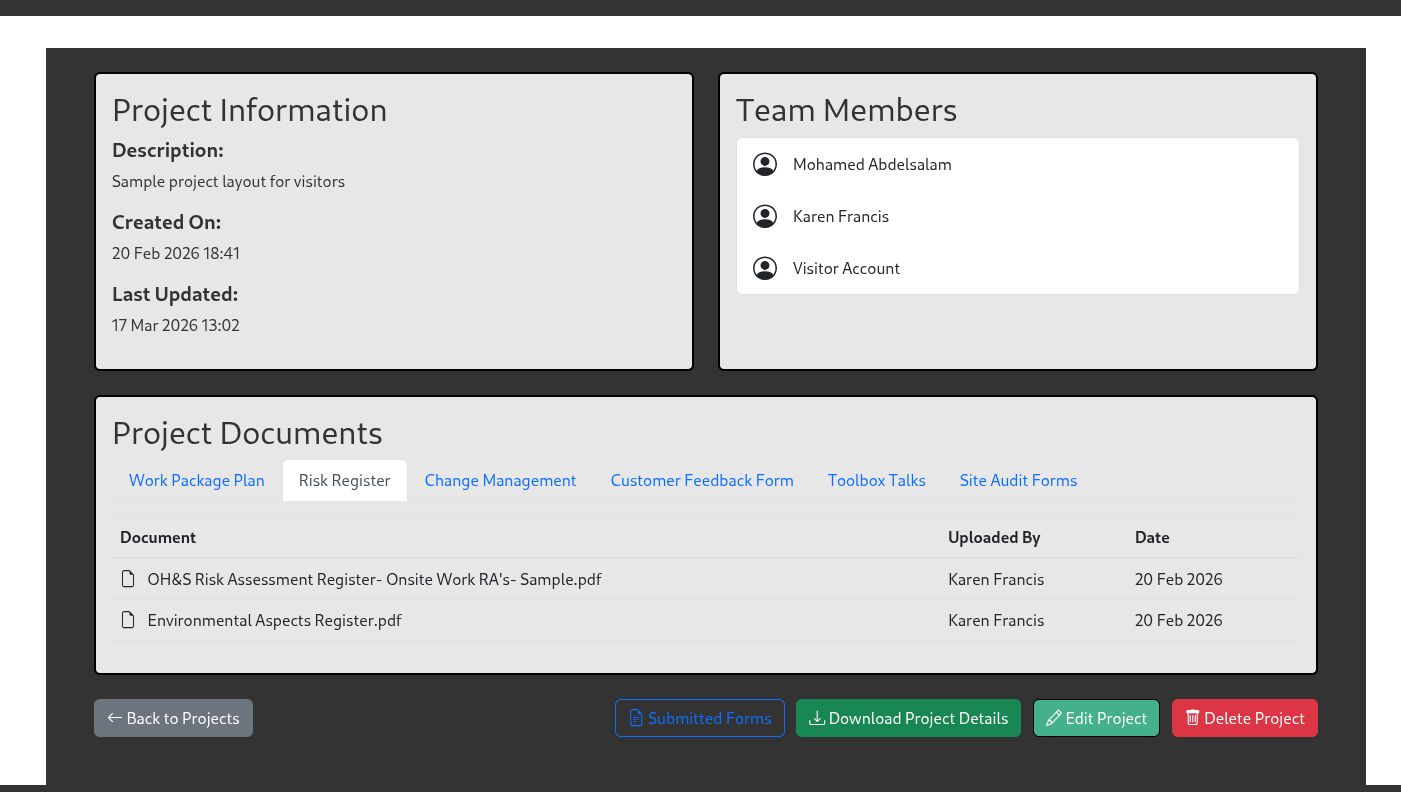Viewport: 1401px width, 792px height.
Task: Click the Document column header
Action: point(158,537)
